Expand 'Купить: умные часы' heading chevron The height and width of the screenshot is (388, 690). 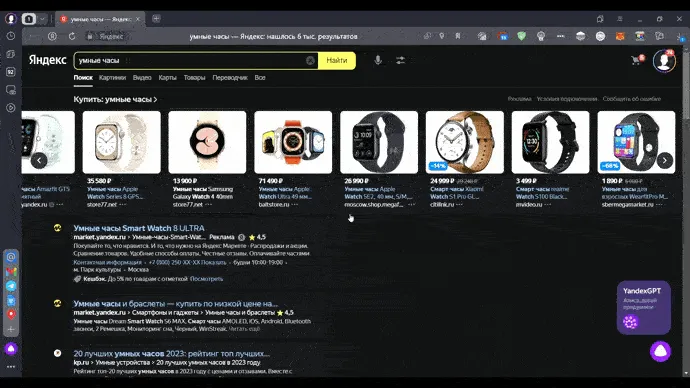(155, 99)
